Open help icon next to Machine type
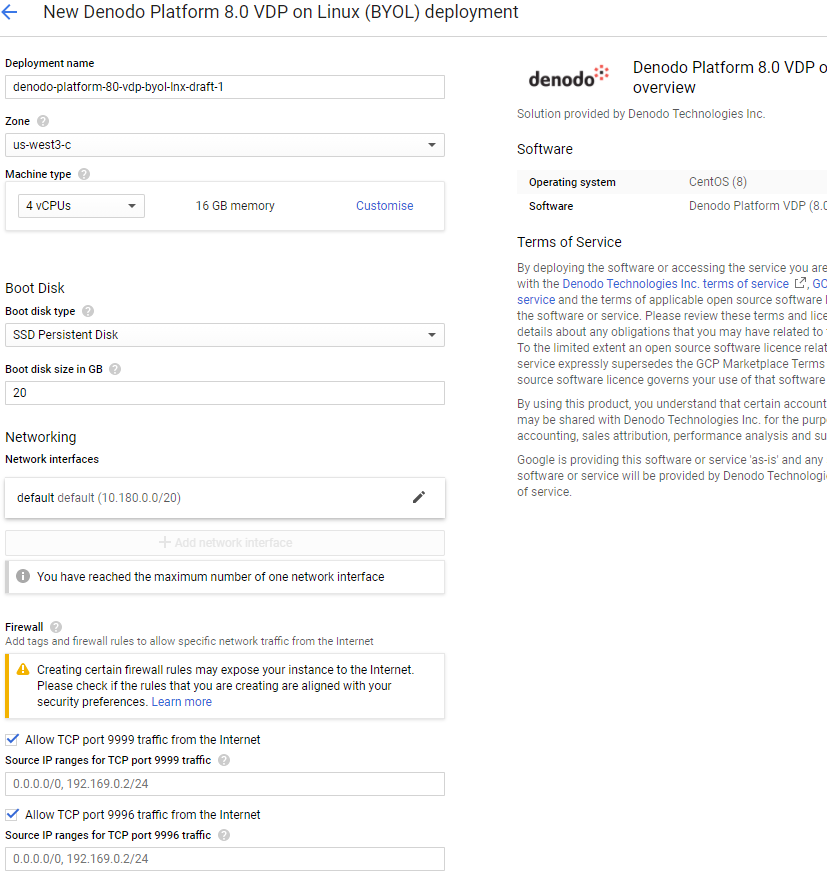This screenshot has width=827, height=875. [x=84, y=174]
